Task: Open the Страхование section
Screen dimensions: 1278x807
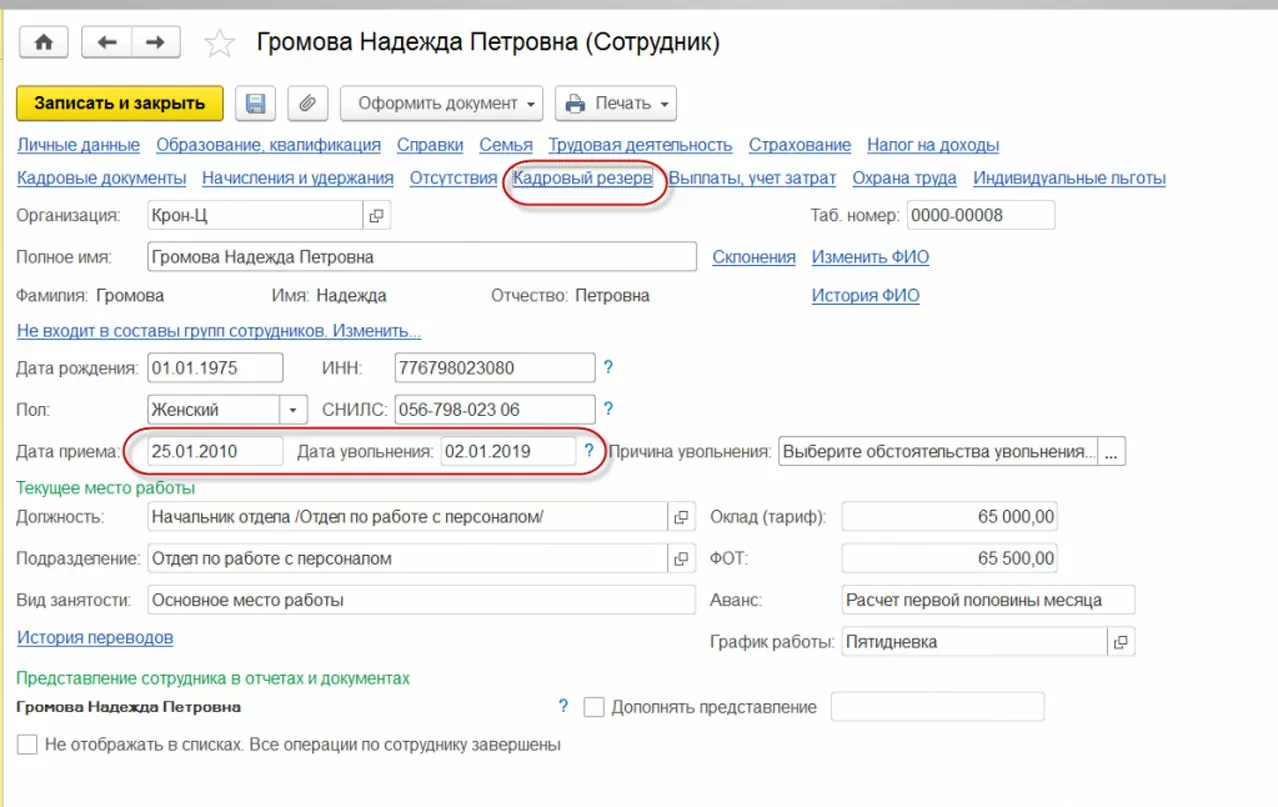Action: click(x=800, y=145)
